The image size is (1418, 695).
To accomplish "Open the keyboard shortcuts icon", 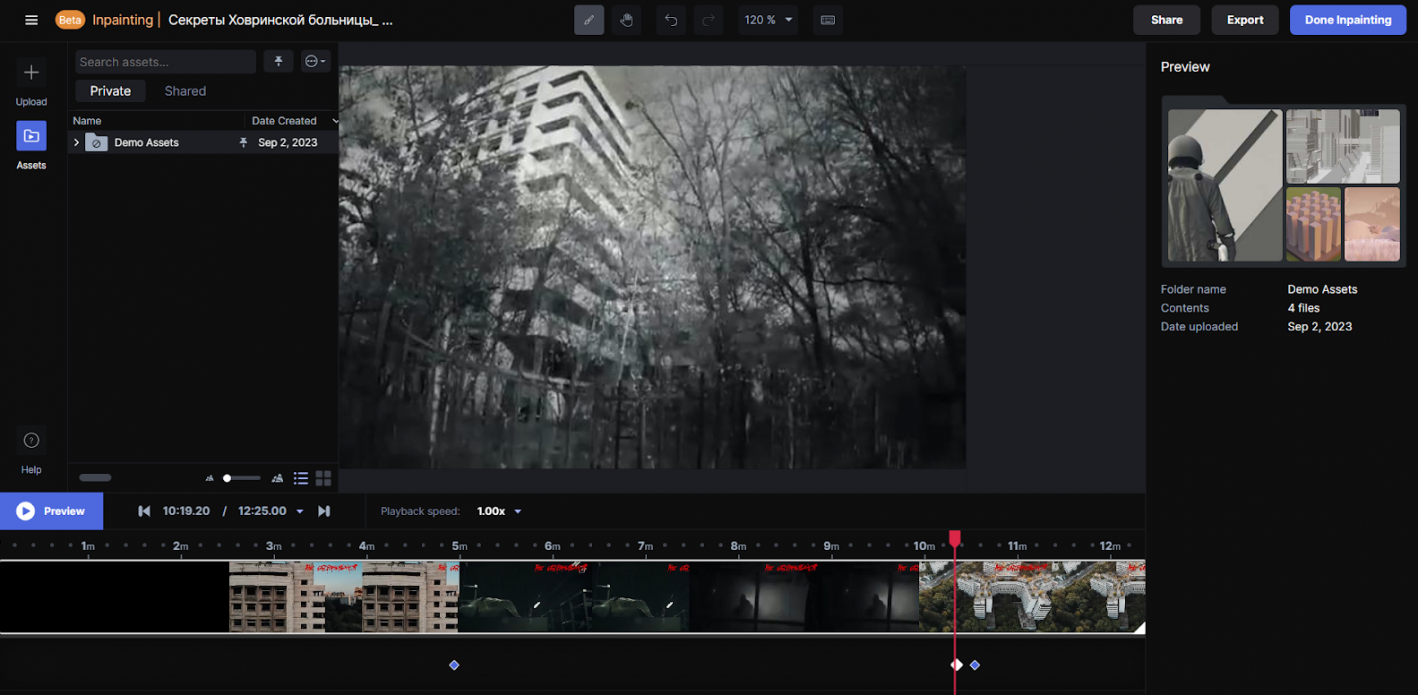I will pyautogui.click(x=827, y=20).
